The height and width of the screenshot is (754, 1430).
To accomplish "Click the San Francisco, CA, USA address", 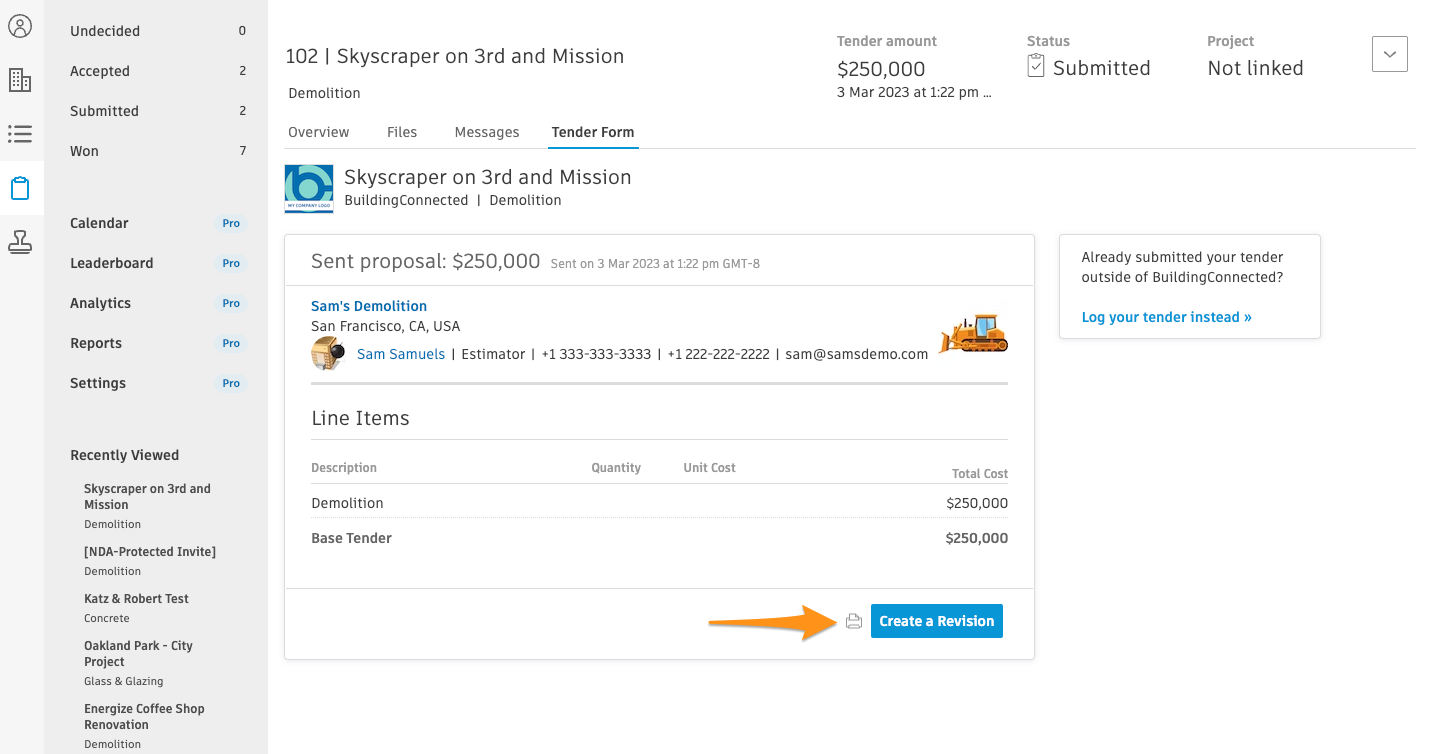I will click(385, 326).
